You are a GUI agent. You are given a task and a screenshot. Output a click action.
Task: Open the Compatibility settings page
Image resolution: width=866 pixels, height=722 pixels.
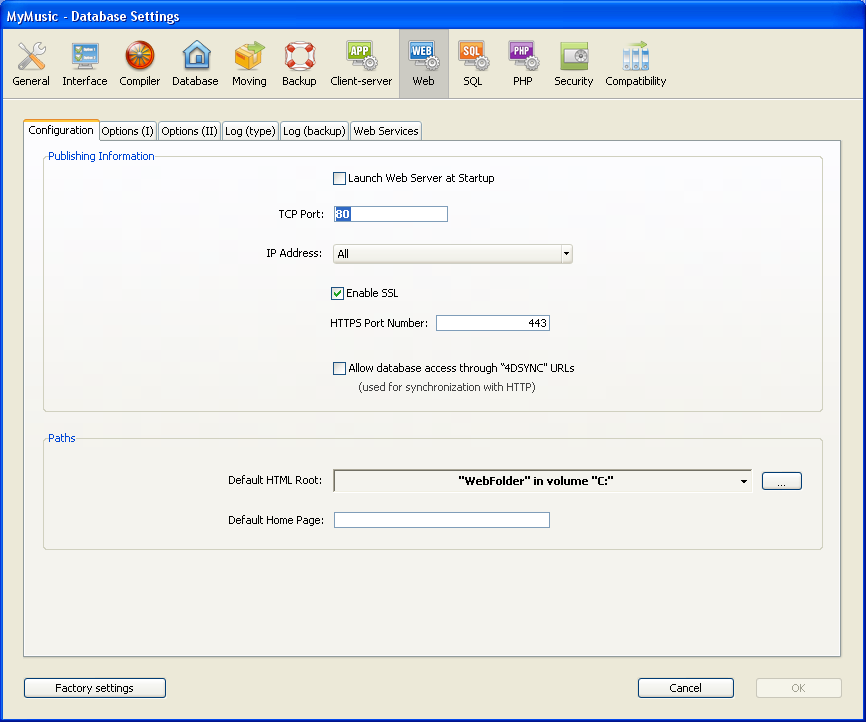coord(636,64)
